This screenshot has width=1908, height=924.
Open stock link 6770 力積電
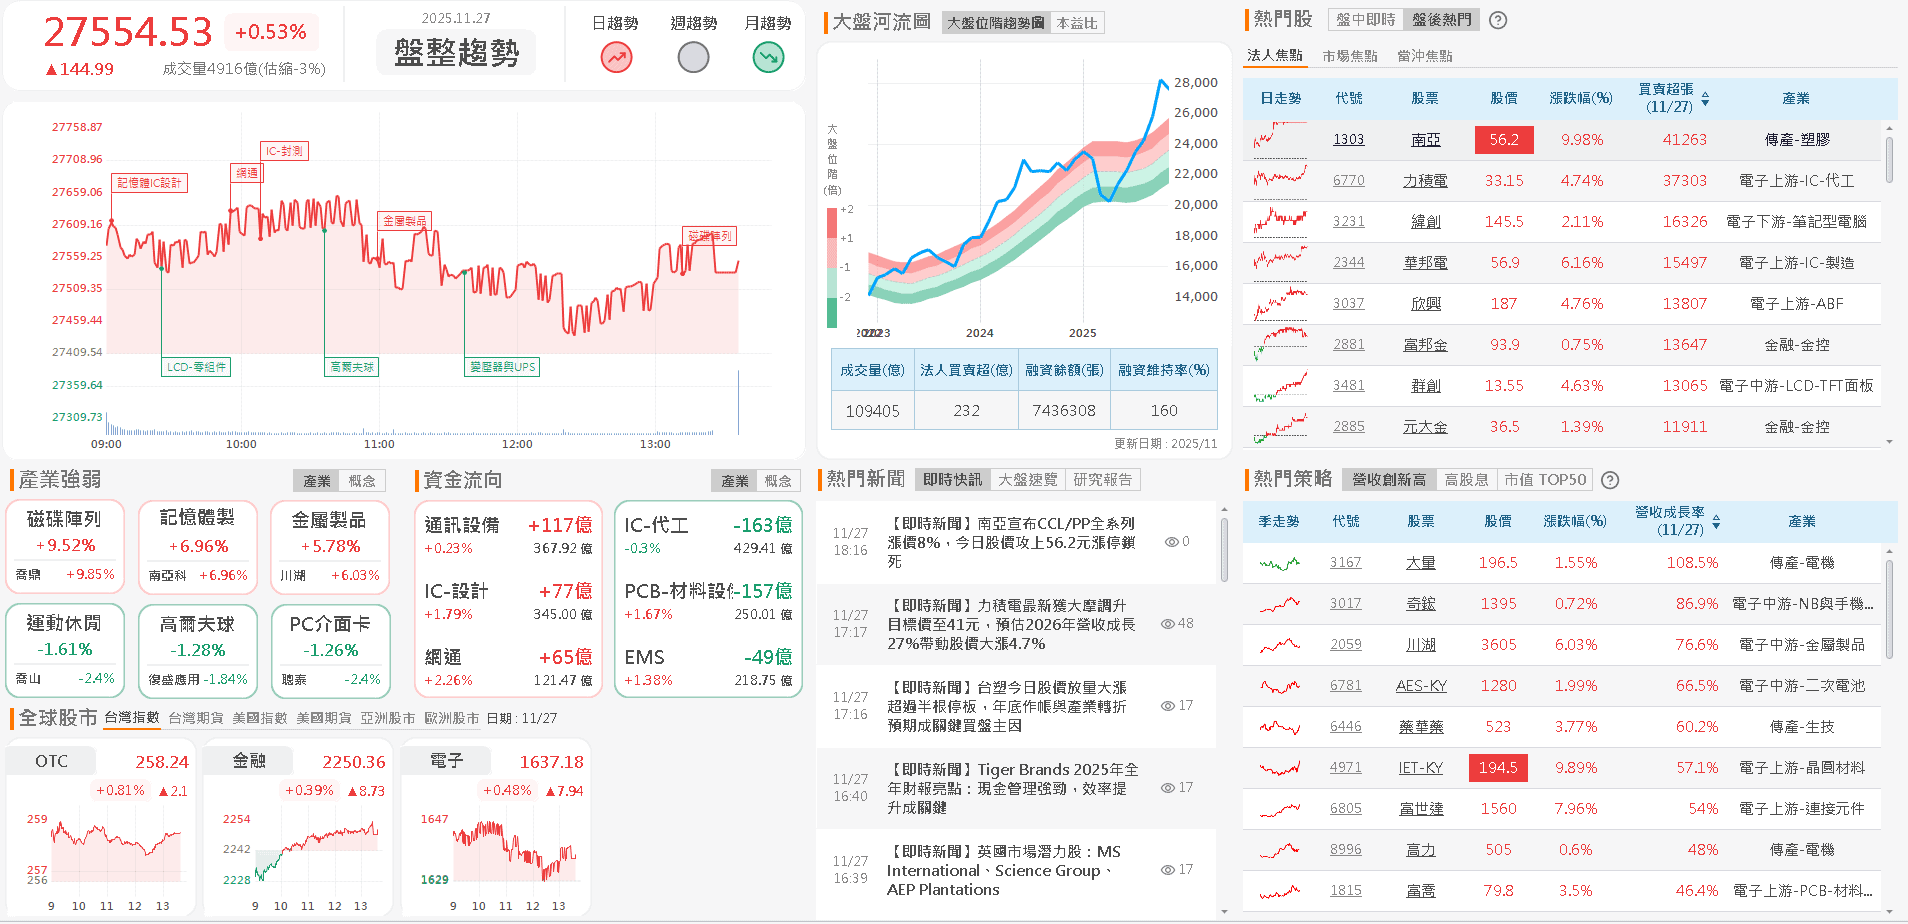click(1348, 180)
